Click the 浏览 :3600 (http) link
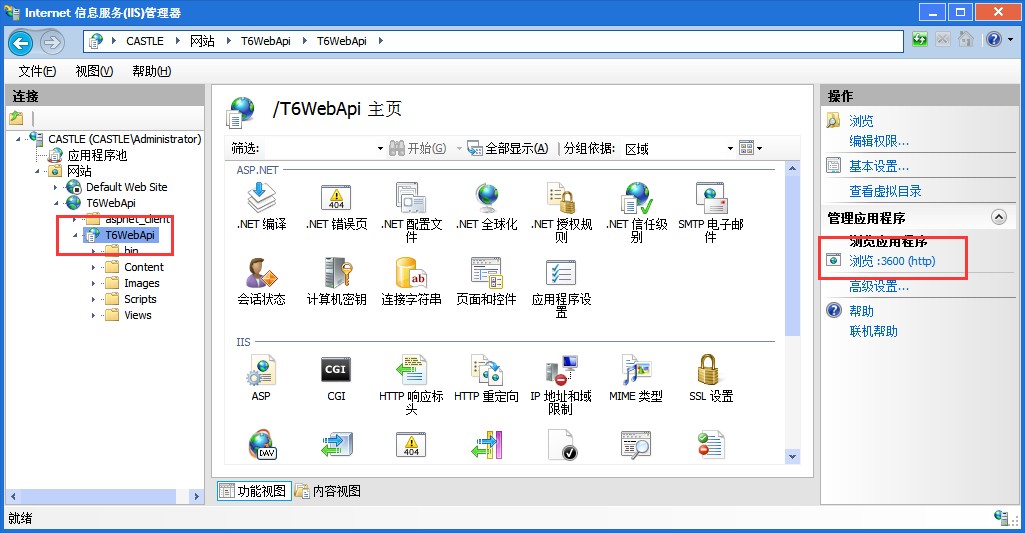The height and width of the screenshot is (533, 1025). point(892,261)
